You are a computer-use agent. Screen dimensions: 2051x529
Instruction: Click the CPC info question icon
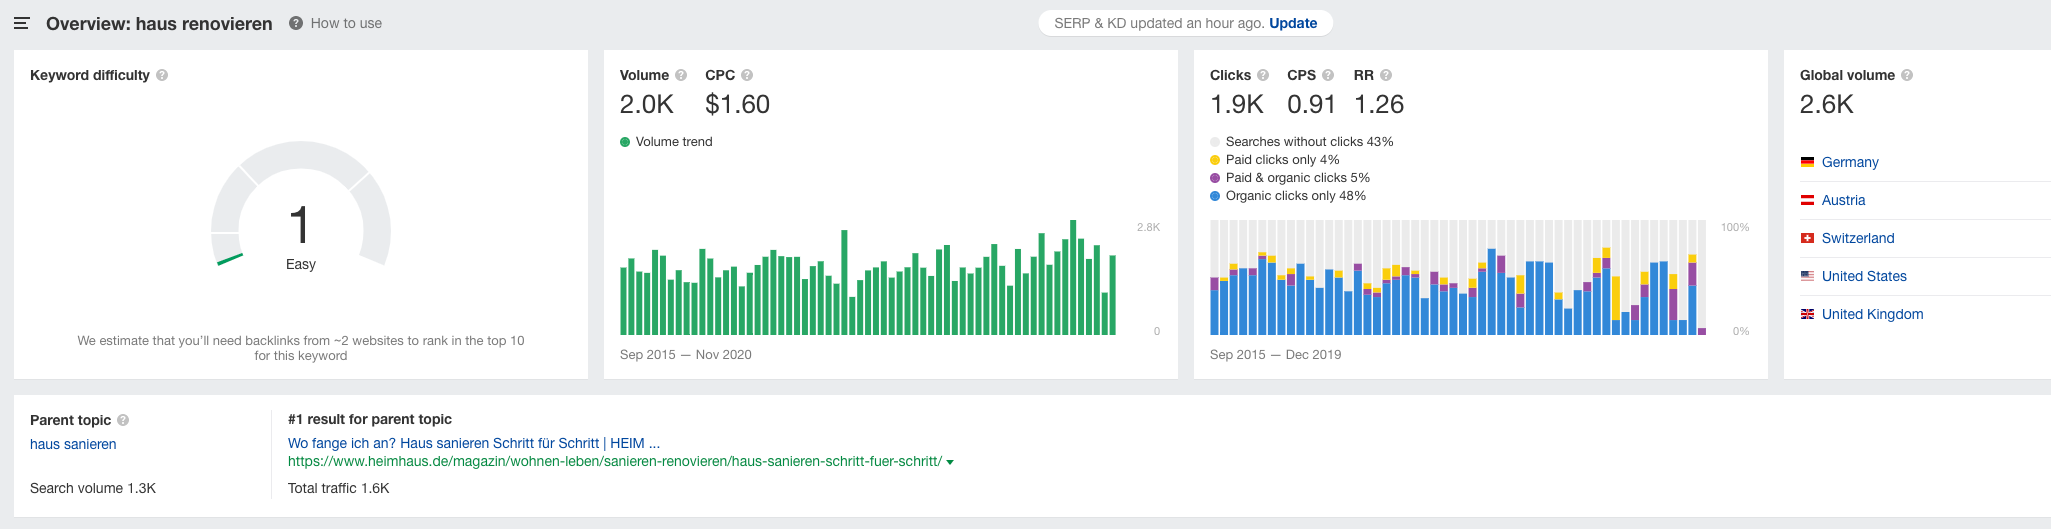747,75
